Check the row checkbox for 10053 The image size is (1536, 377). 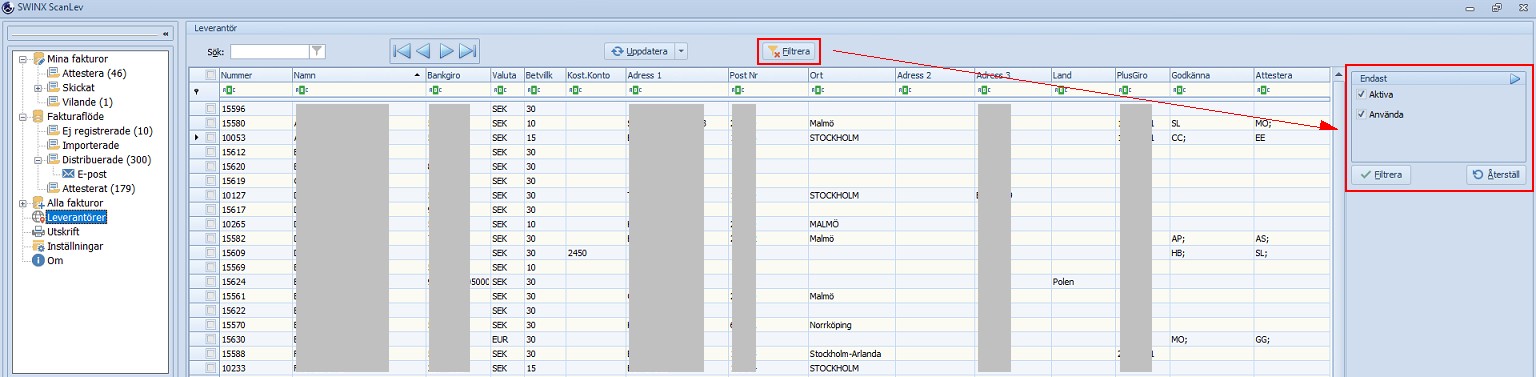210,137
